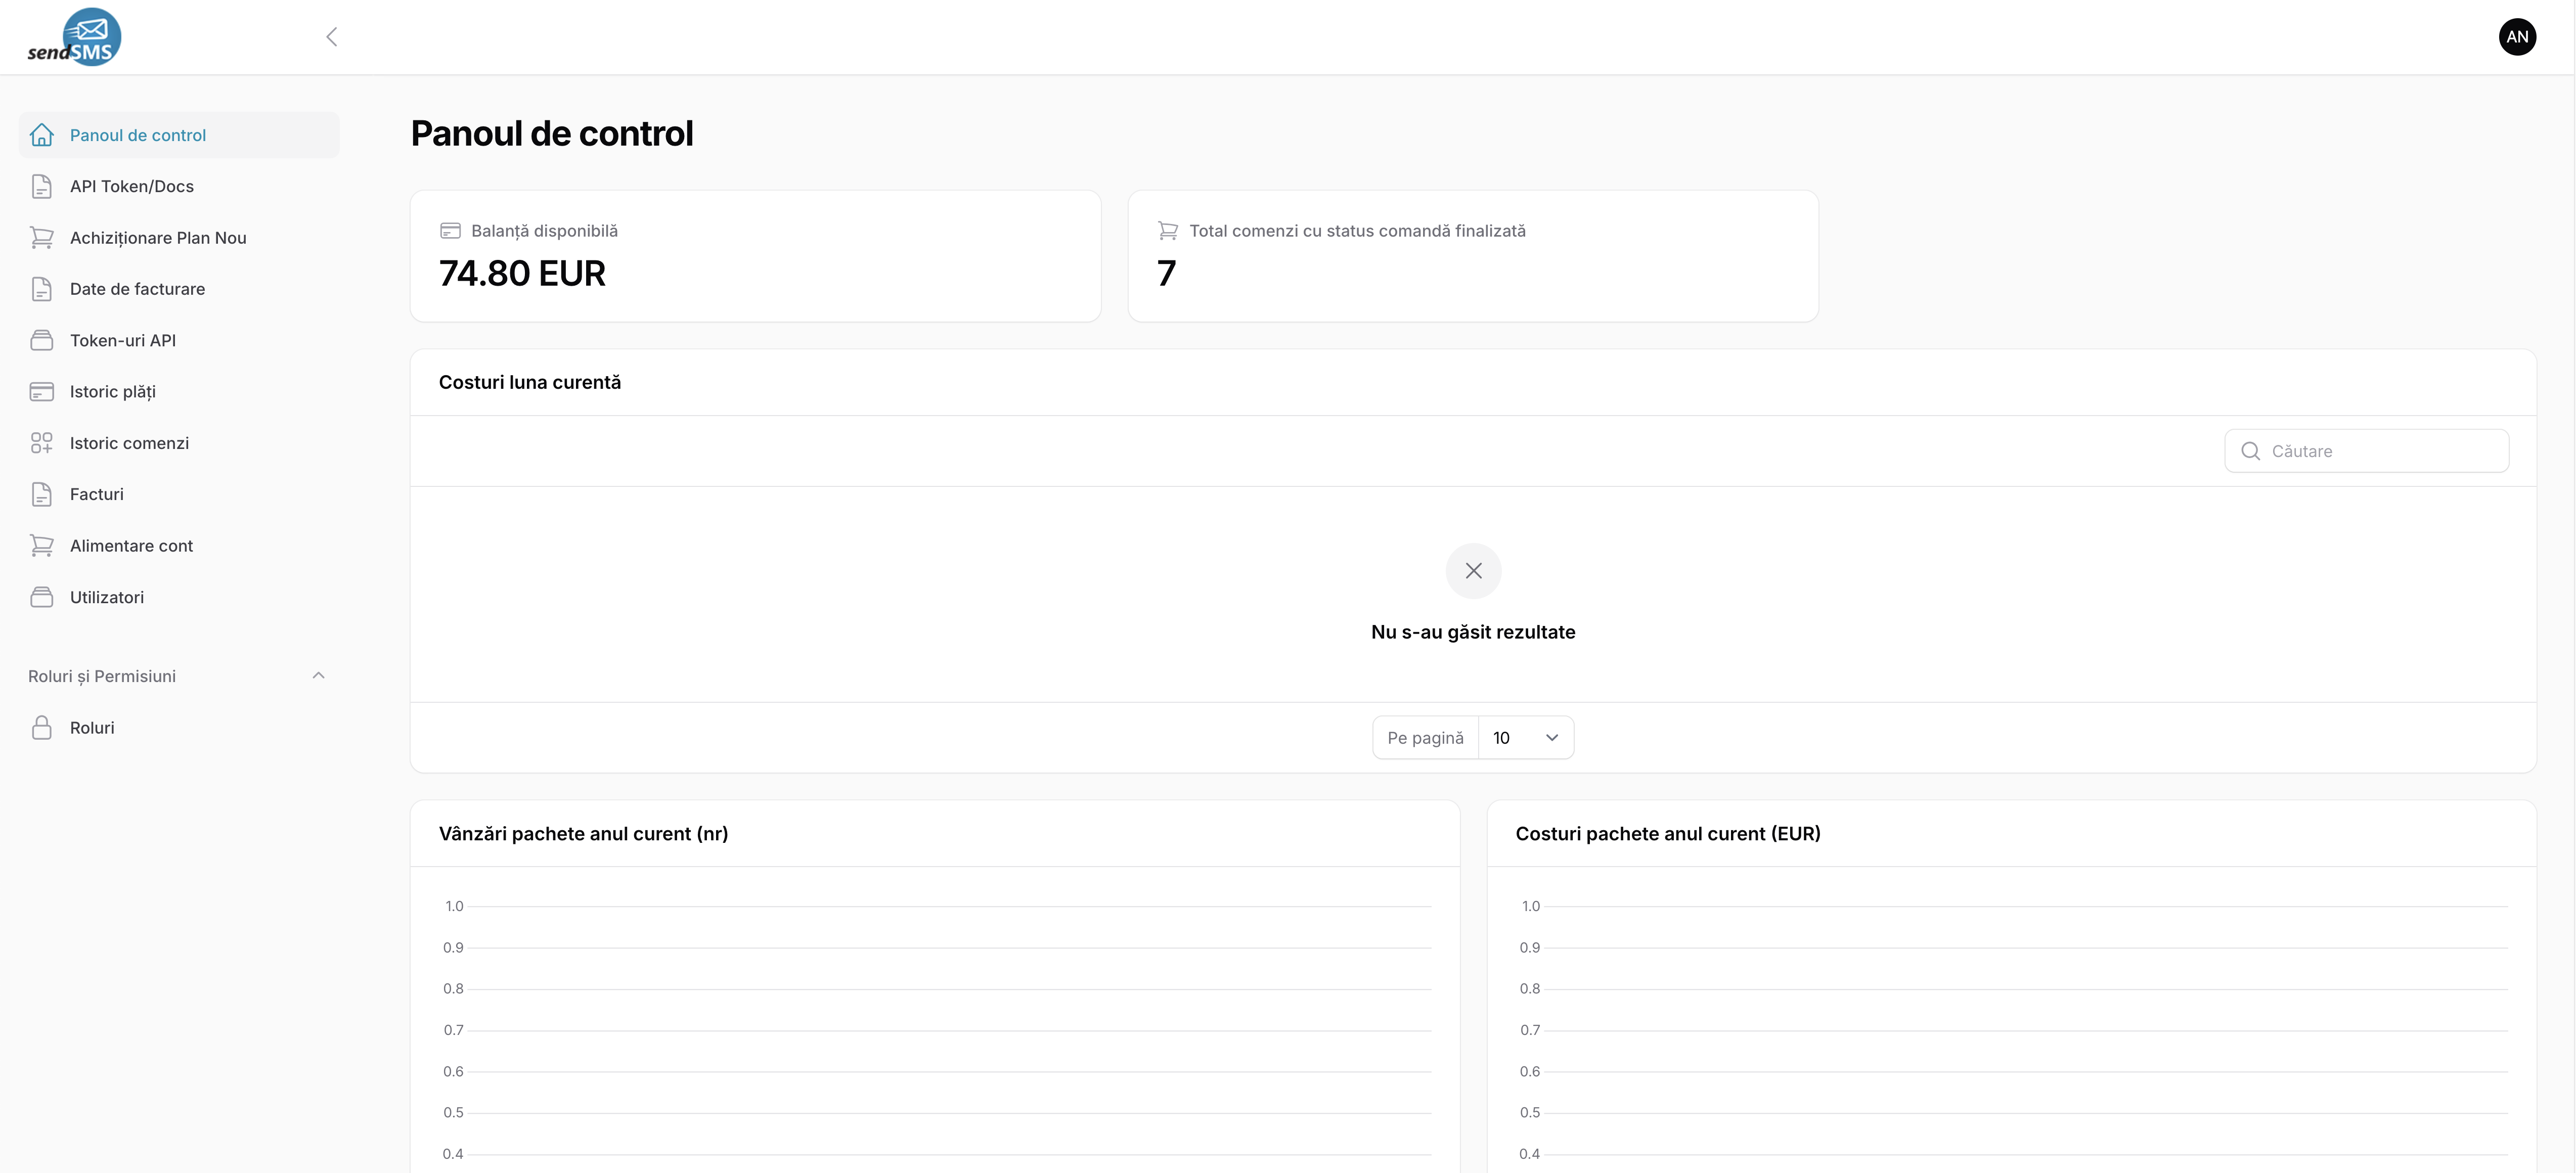Click Nu s-au găsit rezultate message
This screenshot has height=1173, width=2576.
click(x=1473, y=632)
